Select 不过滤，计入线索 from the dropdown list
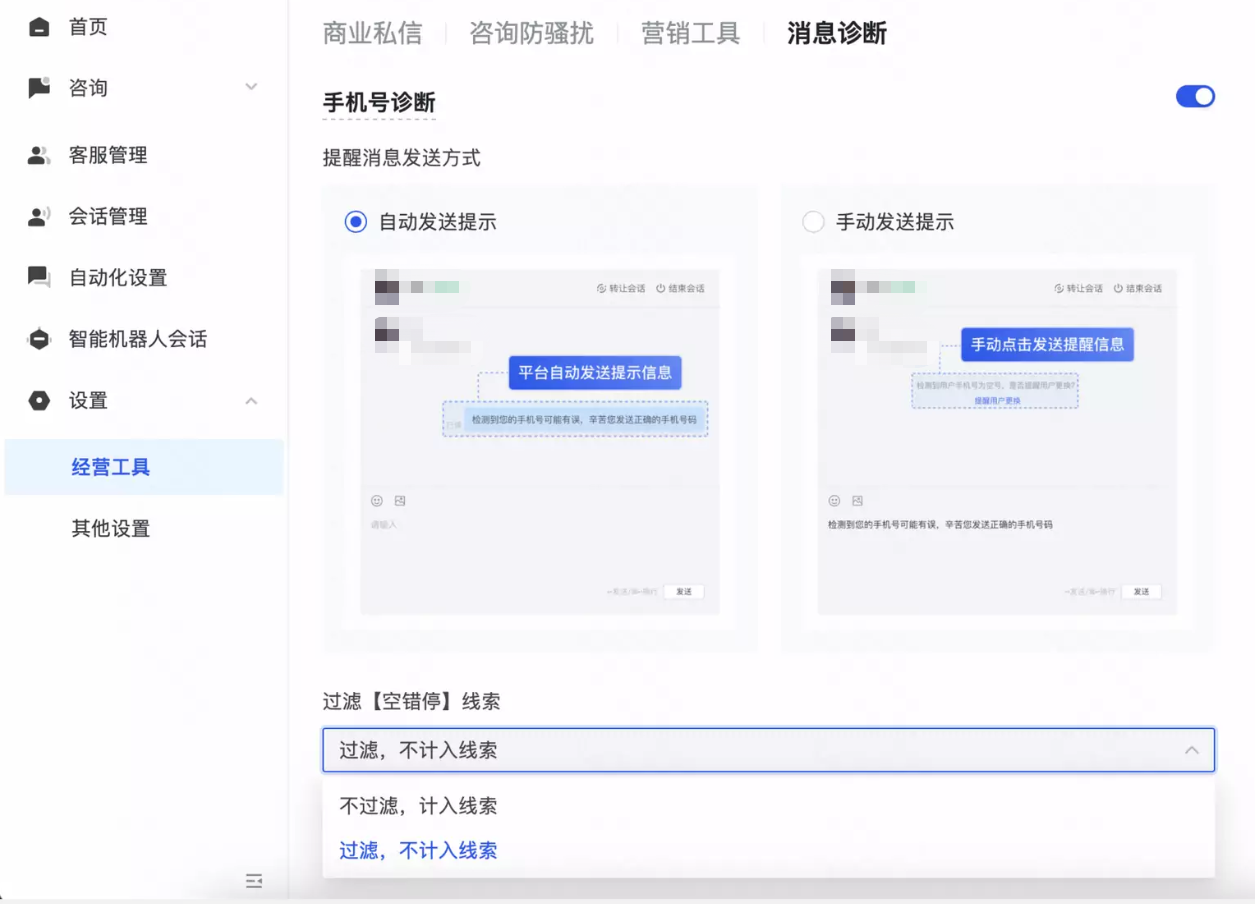The image size is (1255, 904). (x=417, y=806)
